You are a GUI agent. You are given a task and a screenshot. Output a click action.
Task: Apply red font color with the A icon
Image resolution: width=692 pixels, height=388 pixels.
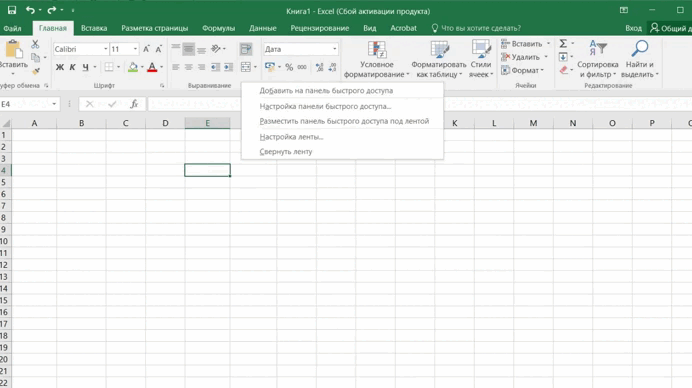click(x=152, y=67)
